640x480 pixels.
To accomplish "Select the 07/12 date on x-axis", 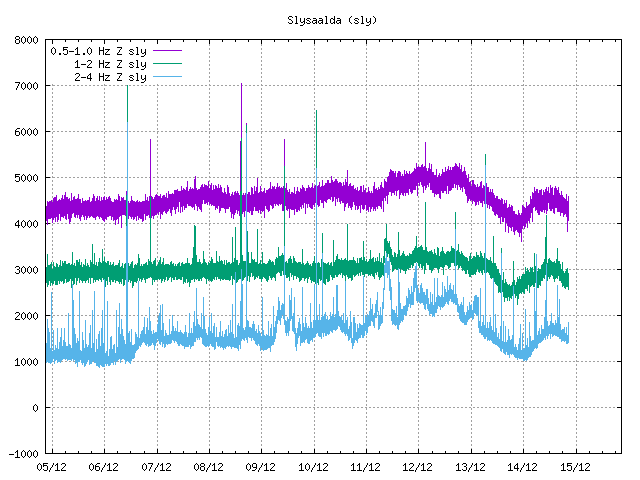I will pos(156,467).
